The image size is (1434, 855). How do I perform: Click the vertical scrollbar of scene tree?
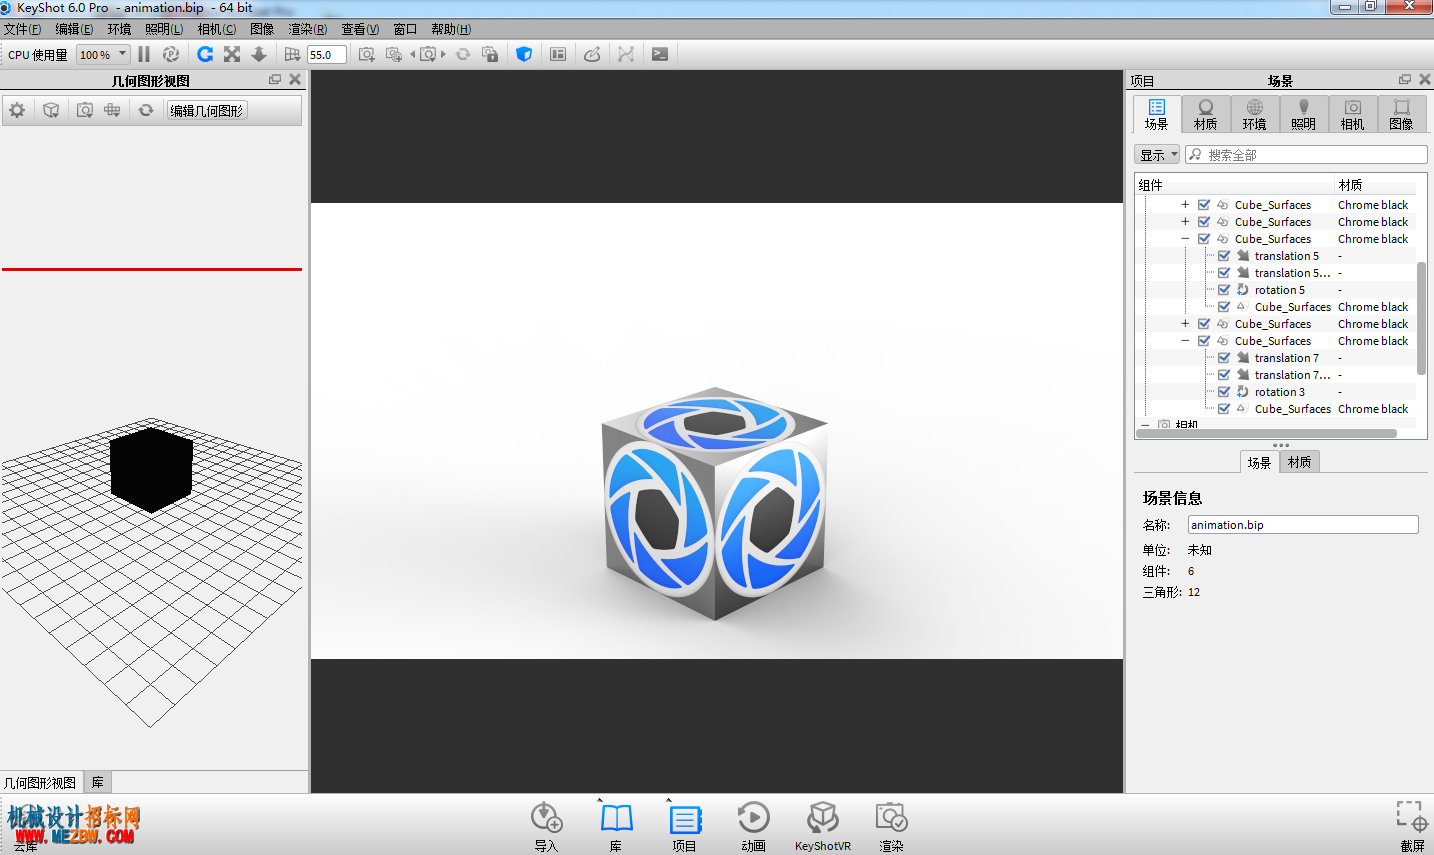(x=1421, y=318)
